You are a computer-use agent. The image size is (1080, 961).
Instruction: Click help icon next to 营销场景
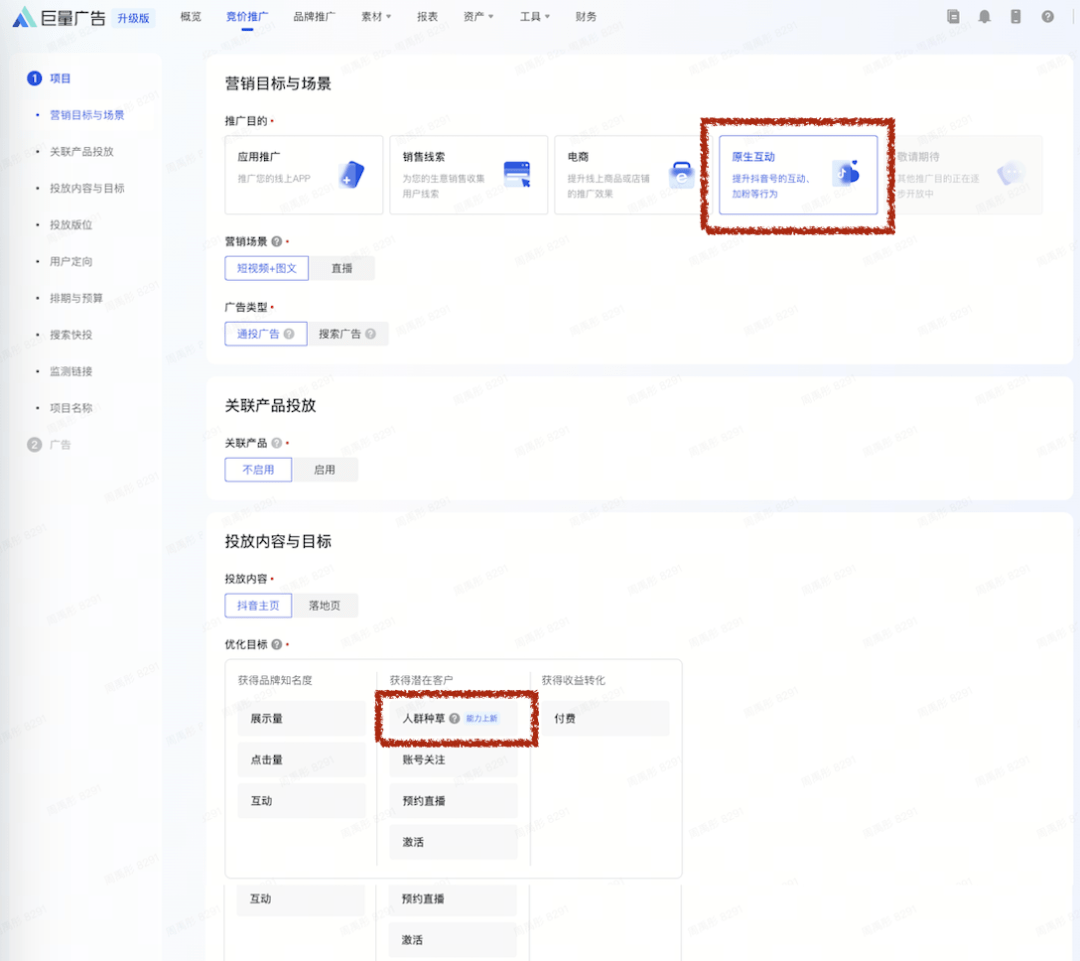tap(276, 241)
